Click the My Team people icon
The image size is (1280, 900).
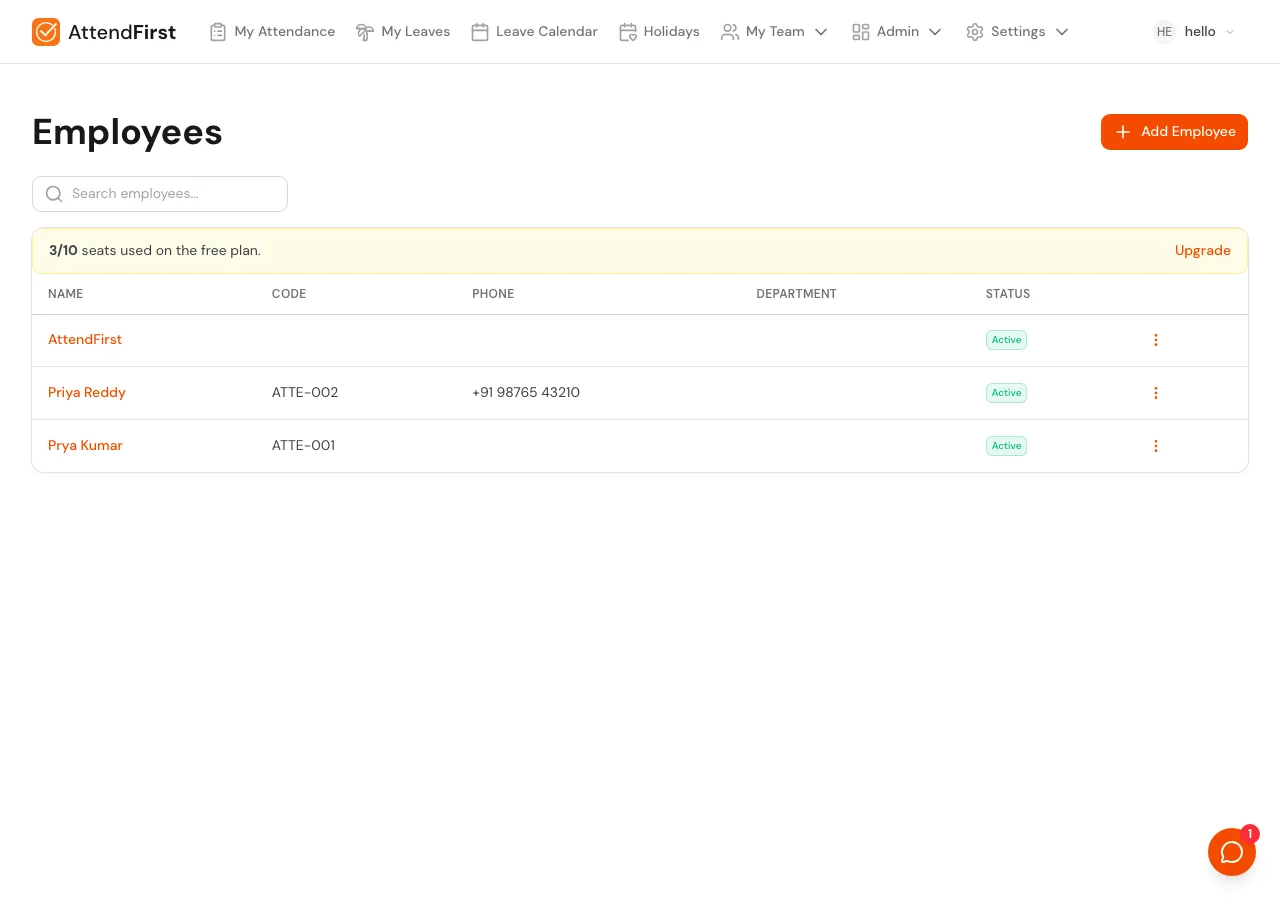[730, 32]
